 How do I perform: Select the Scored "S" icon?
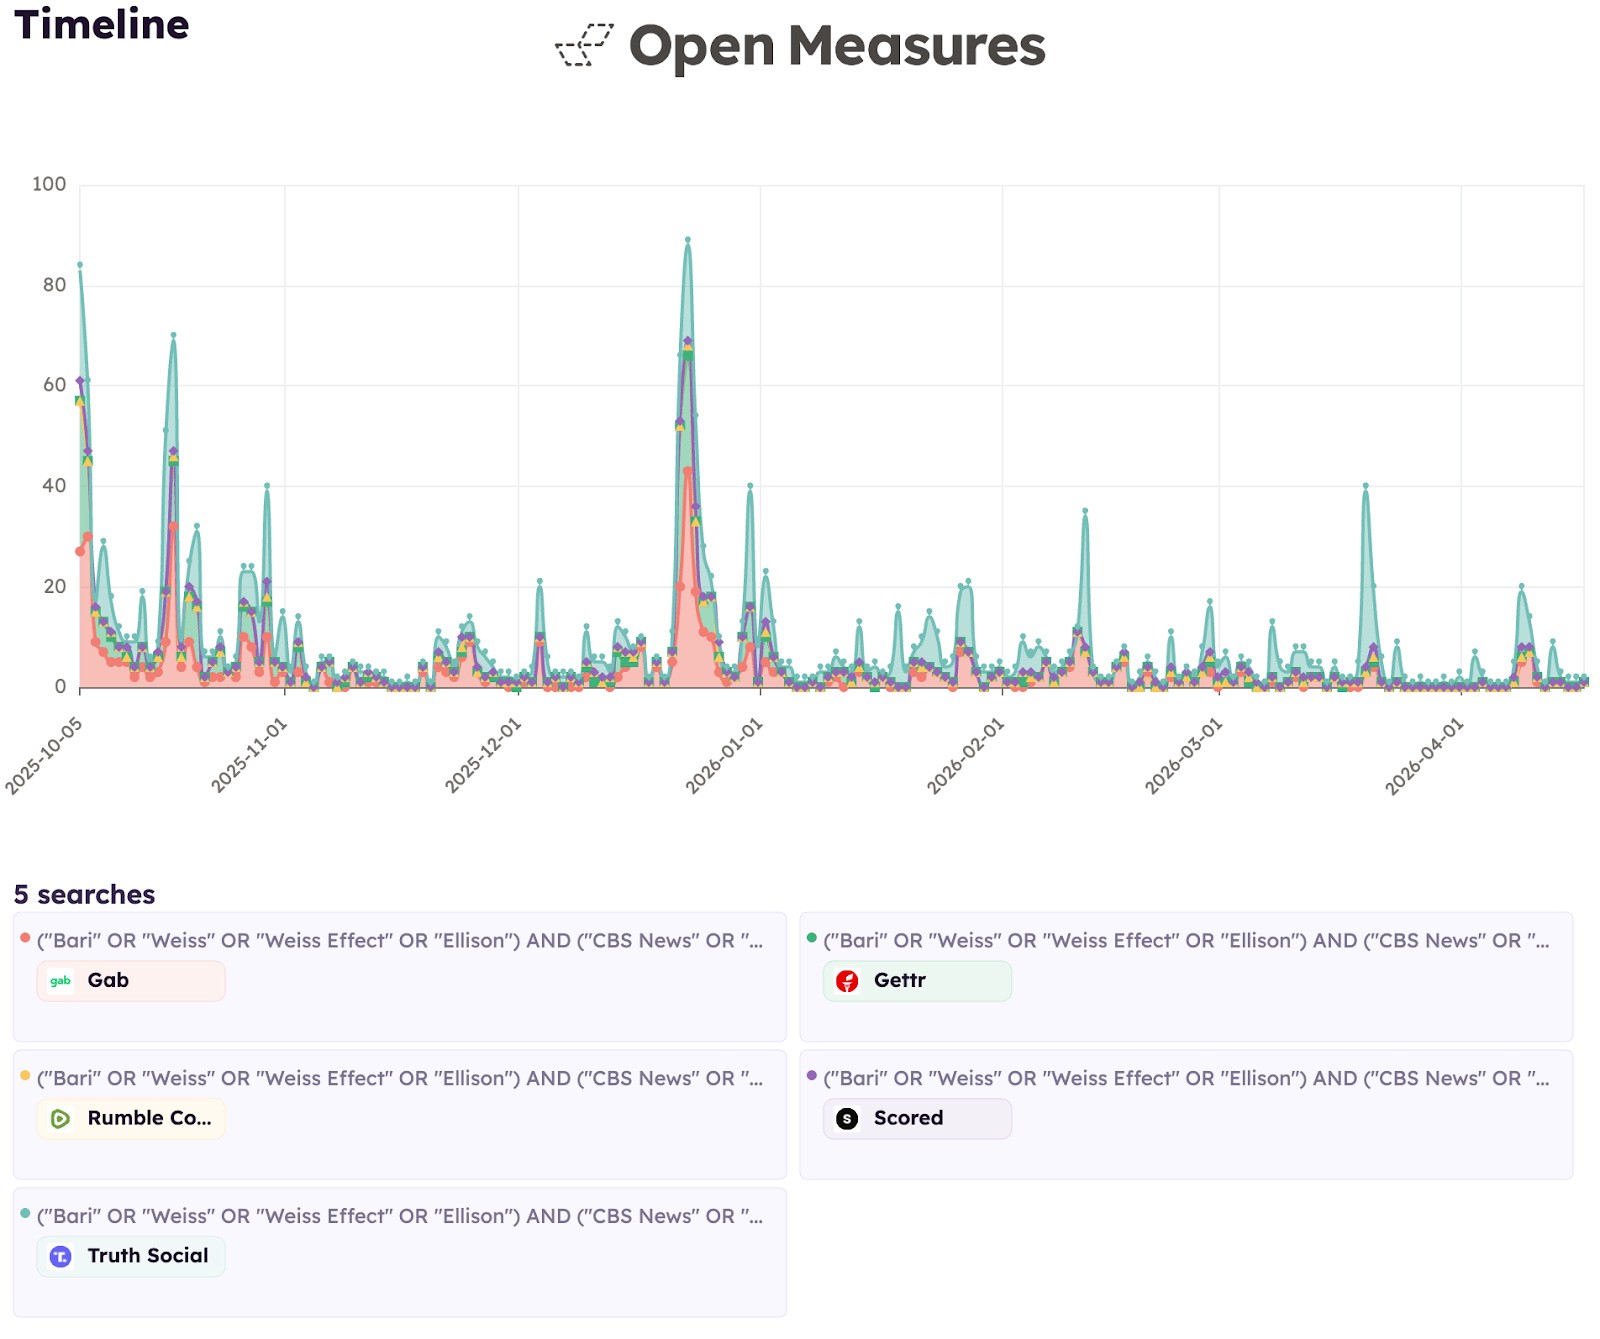(846, 1119)
